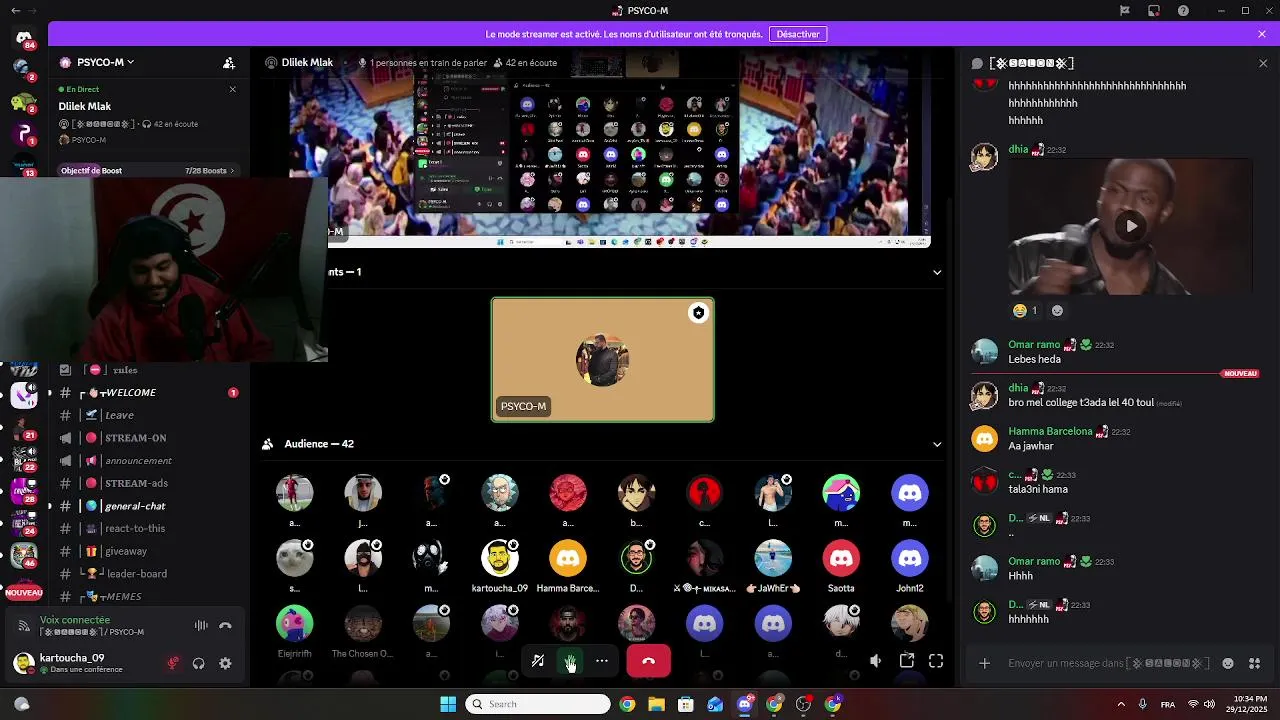The height and width of the screenshot is (720, 1280).
Task: Open voice connection details signal icon
Action: pos(24,626)
